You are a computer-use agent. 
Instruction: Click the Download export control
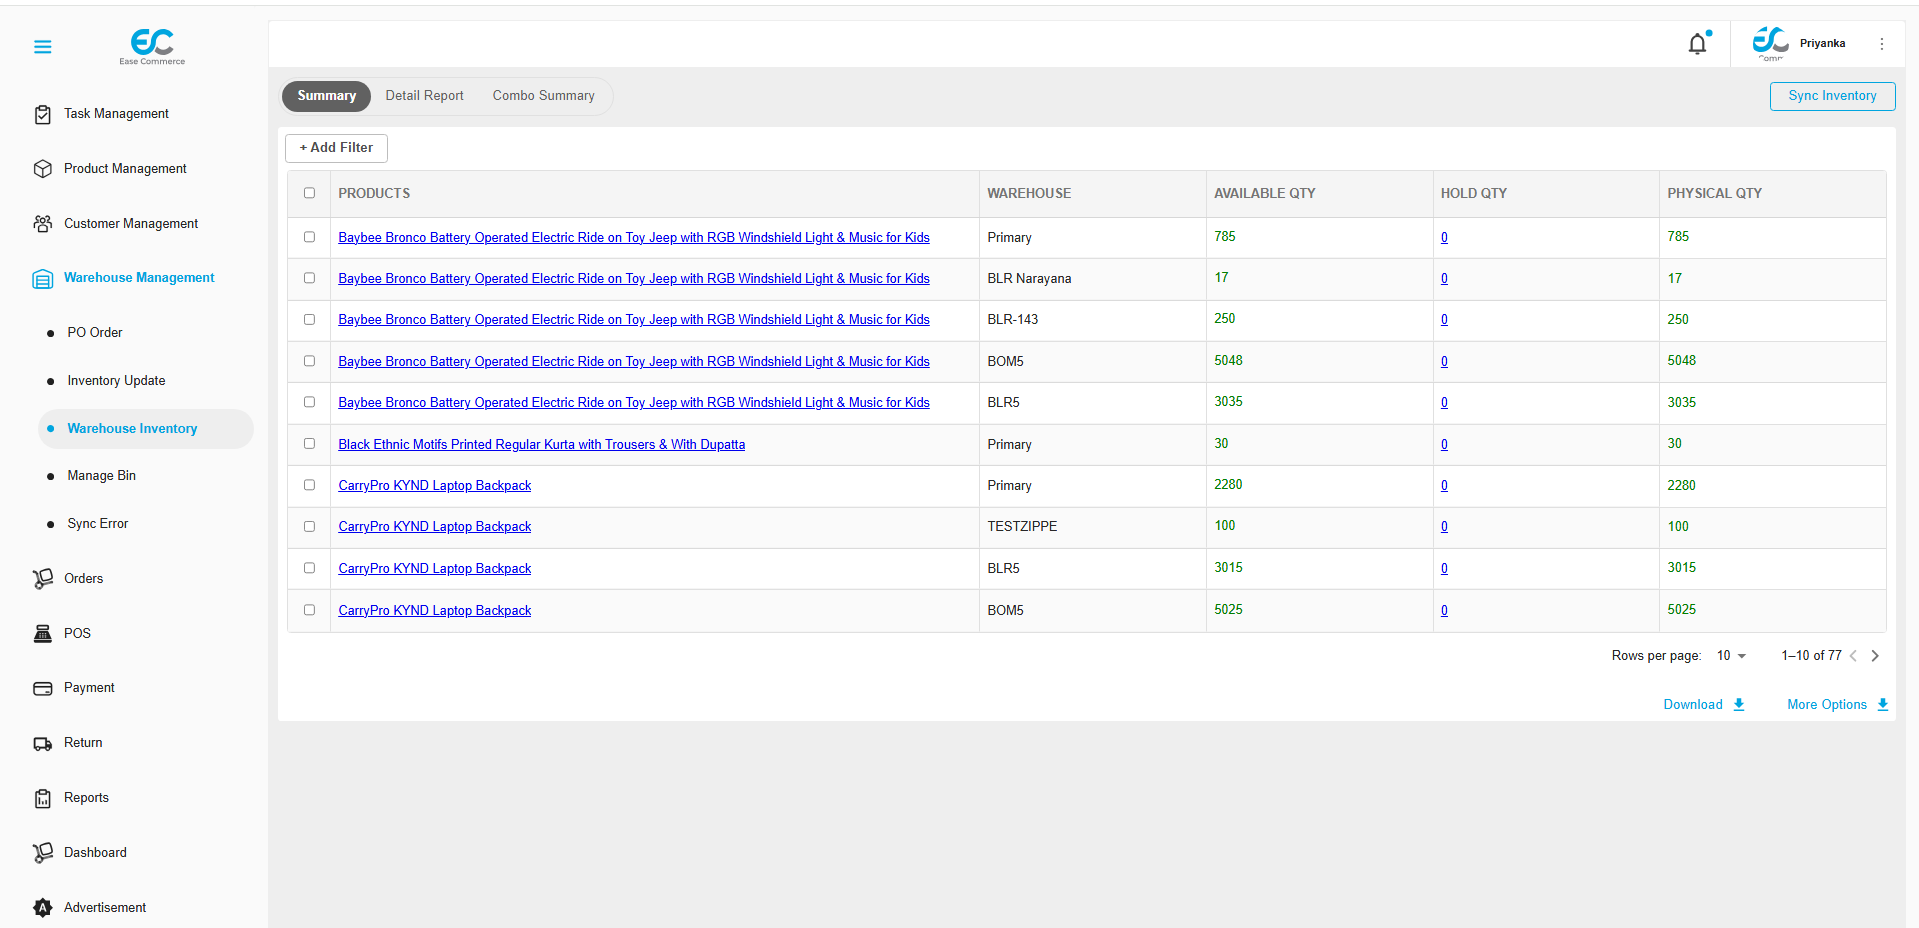coord(1702,704)
